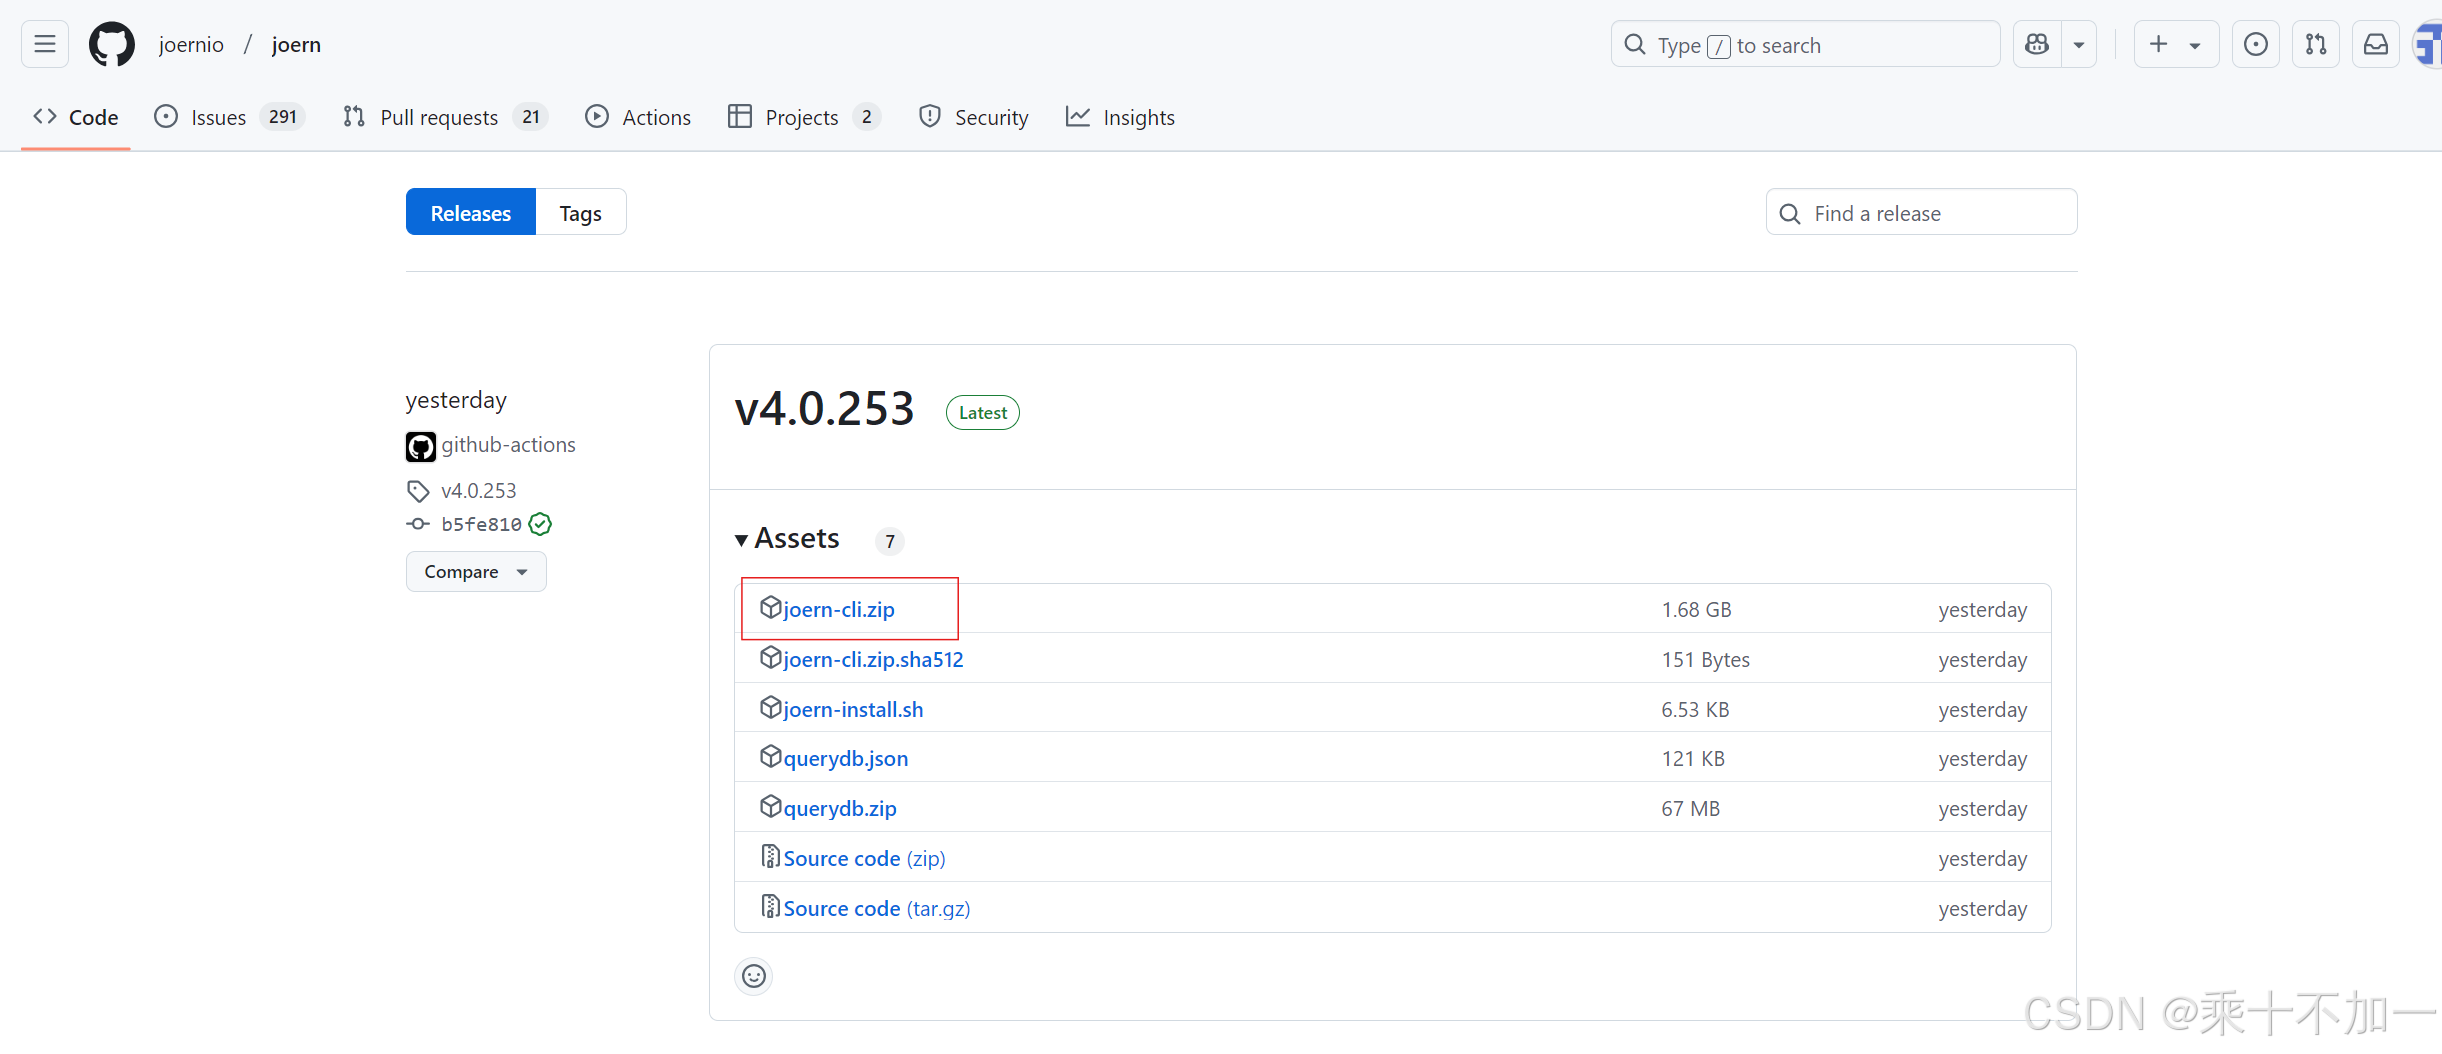The image size is (2442, 1054).
Task: Select the Releases button
Action: point(471,212)
